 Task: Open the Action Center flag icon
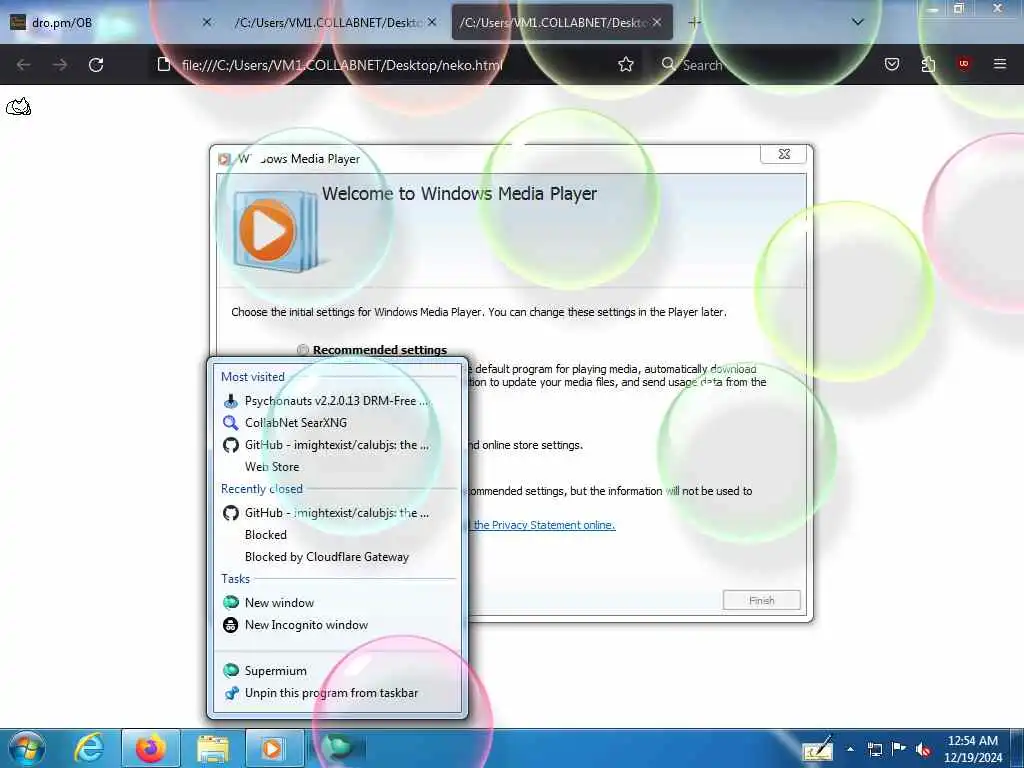899,749
